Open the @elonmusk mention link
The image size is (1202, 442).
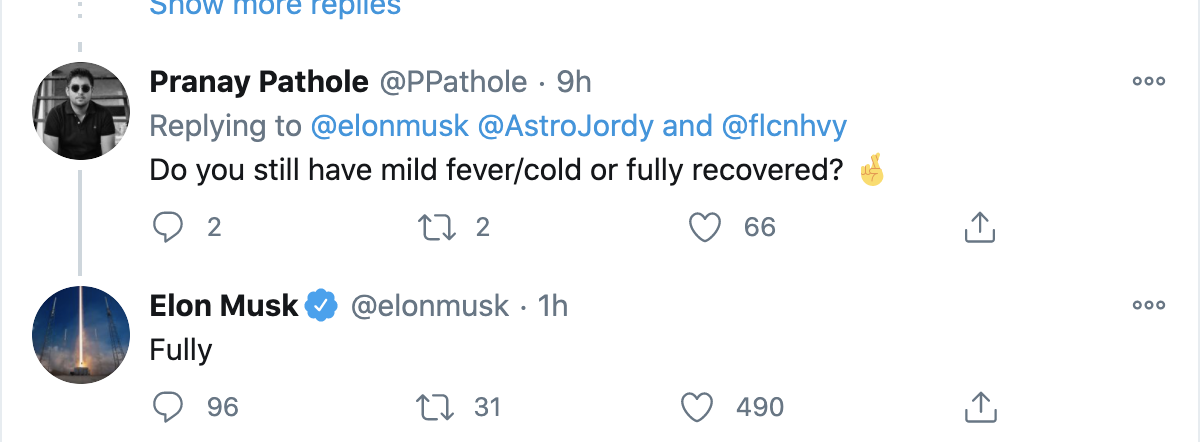[x=378, y=126]
